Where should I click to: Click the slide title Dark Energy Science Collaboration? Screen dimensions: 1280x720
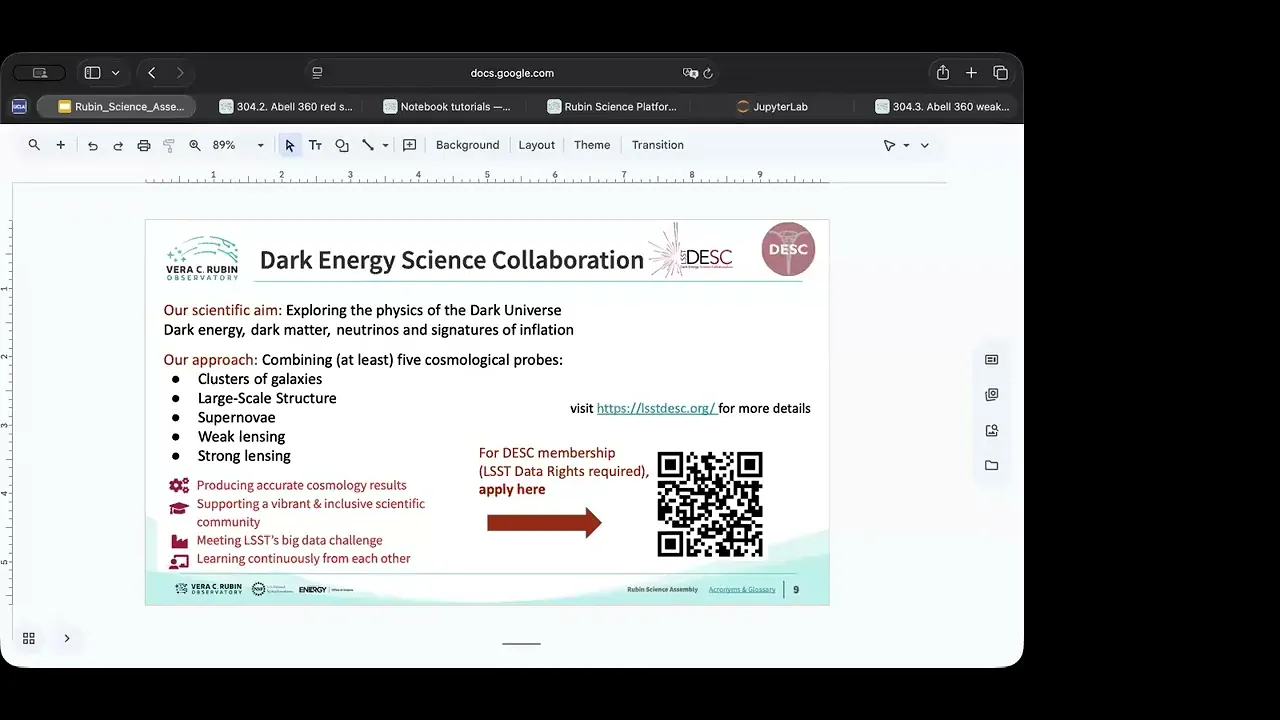tap(452, 260)
